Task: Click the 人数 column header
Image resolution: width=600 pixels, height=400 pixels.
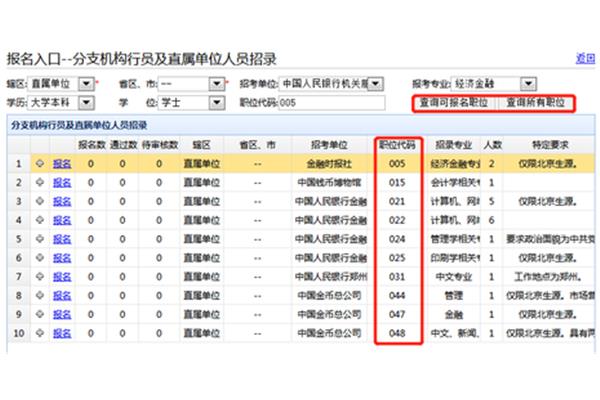Action: point(492,145)
